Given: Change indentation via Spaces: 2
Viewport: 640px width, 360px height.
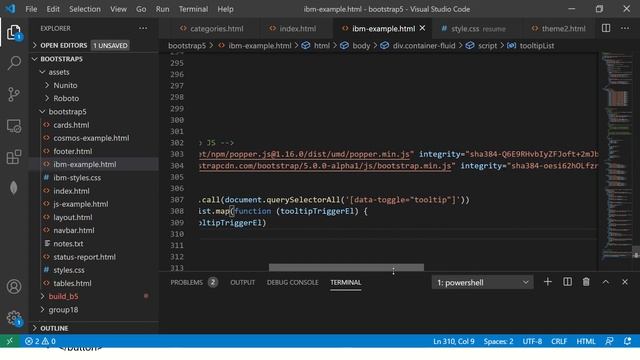Looking at the screenshot, I should [498, 341].
